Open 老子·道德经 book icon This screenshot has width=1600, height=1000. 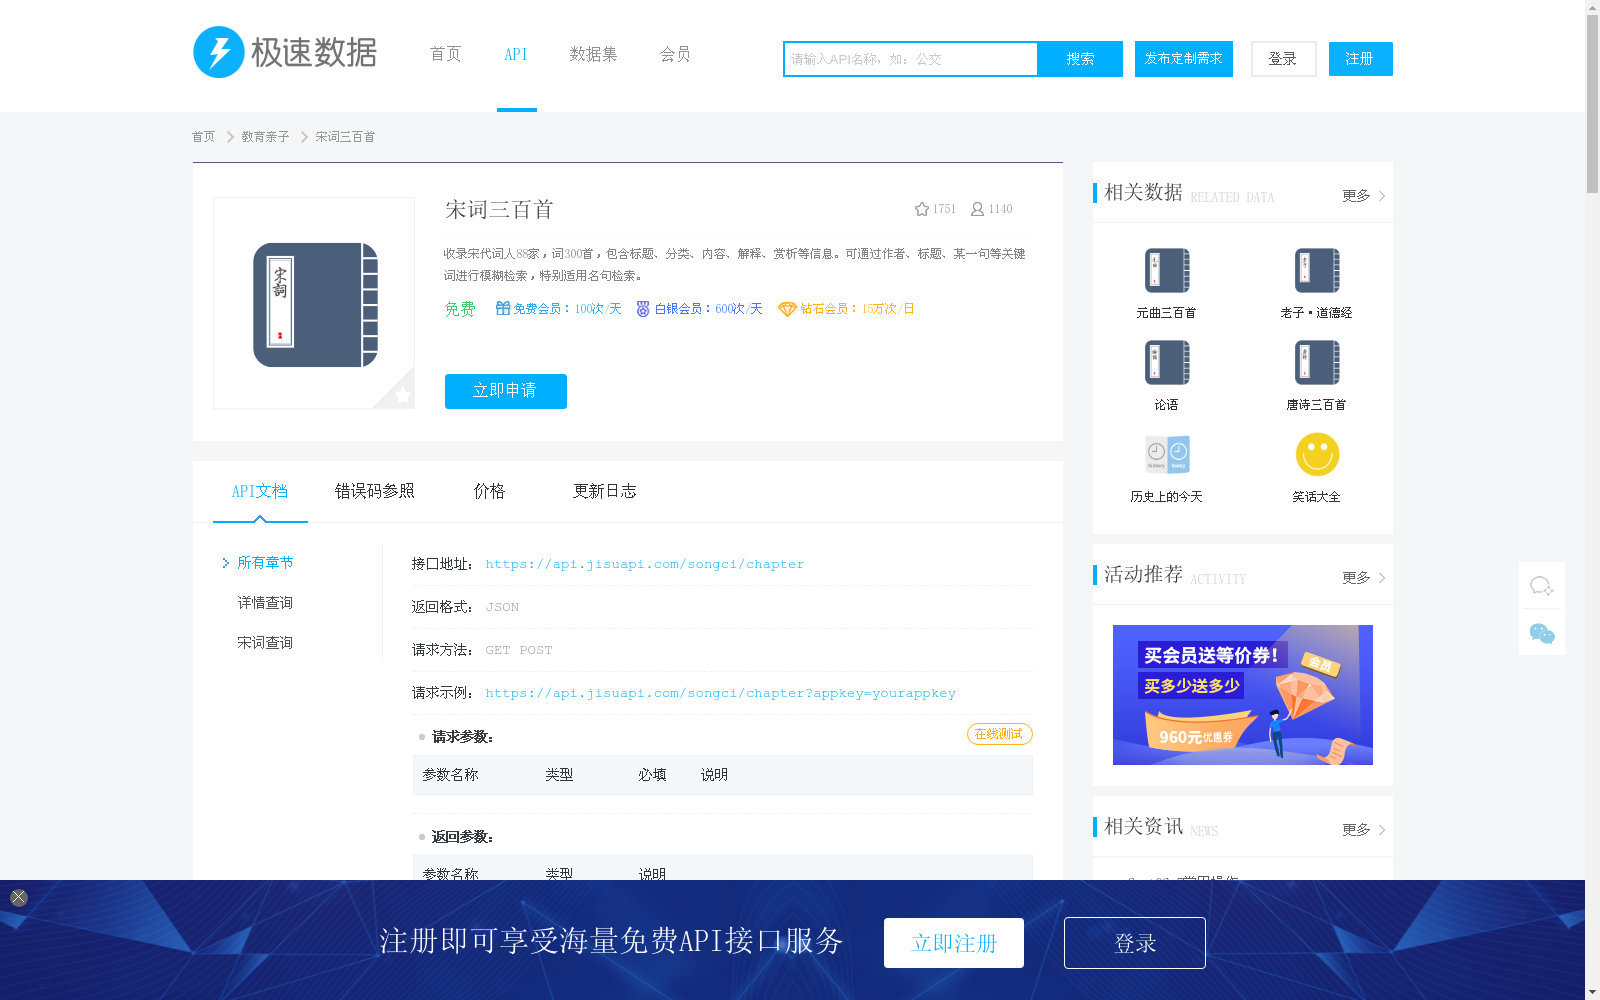pyautogui.click(x=1317, y=270)
